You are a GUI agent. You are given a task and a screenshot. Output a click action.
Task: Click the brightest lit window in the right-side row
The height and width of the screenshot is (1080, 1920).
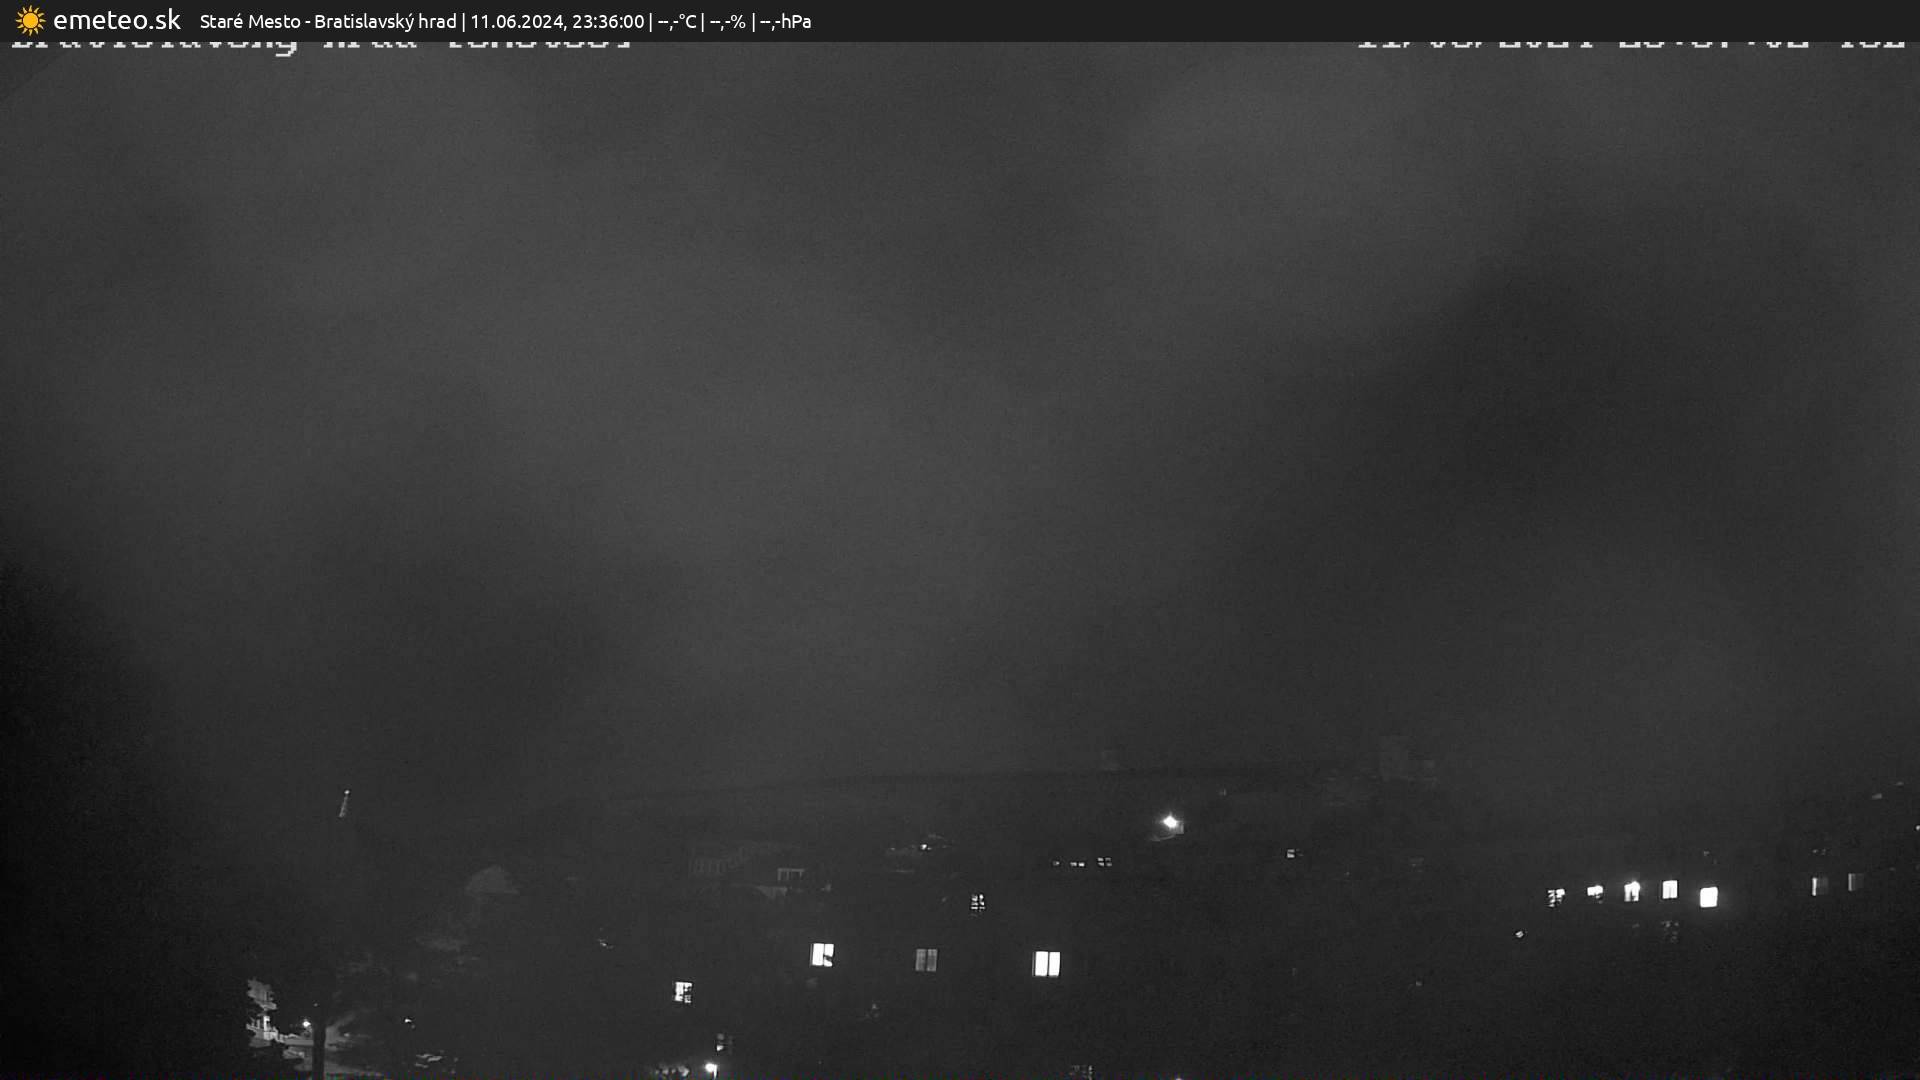(x=1708, y=897)
